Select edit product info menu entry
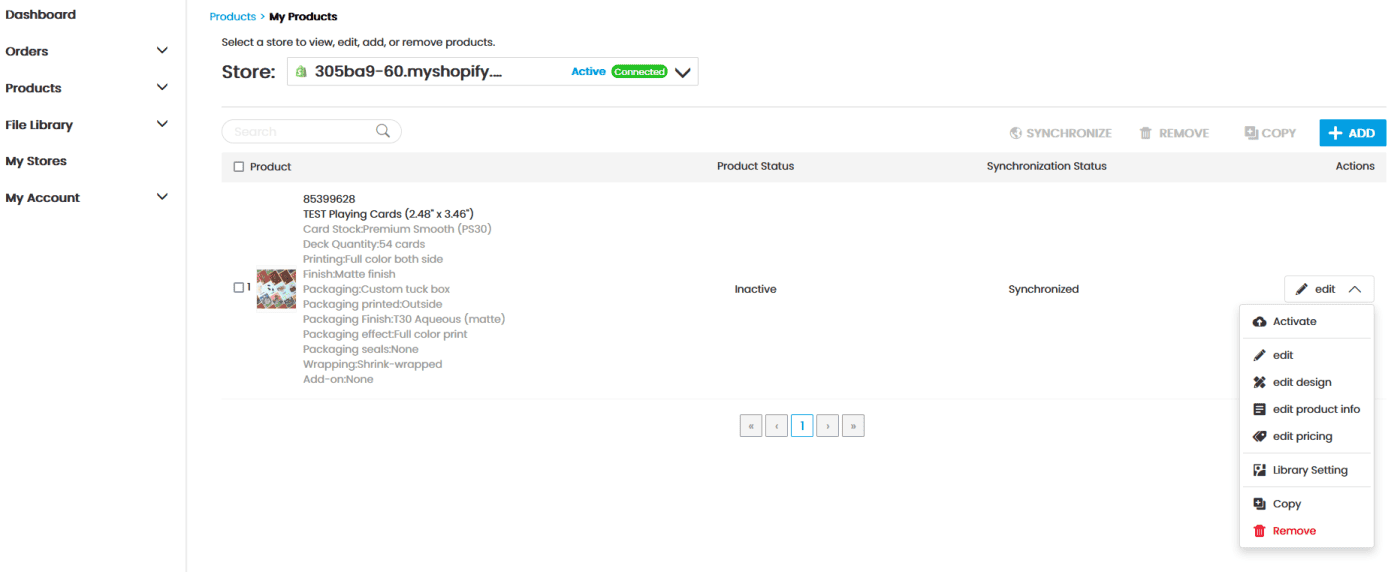This screenshot has width=1400, height=572. click(1315, 409)
